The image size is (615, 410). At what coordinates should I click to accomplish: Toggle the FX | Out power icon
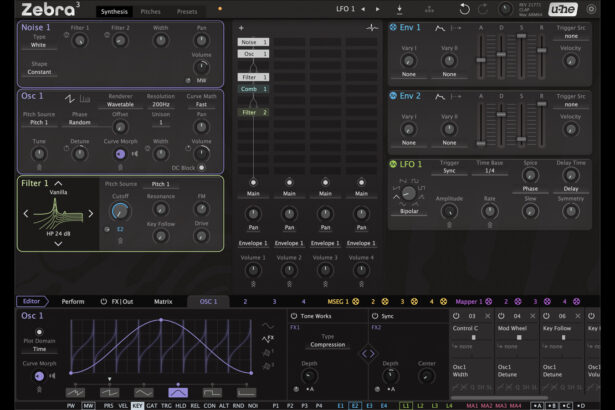click(x=104, y=301)
